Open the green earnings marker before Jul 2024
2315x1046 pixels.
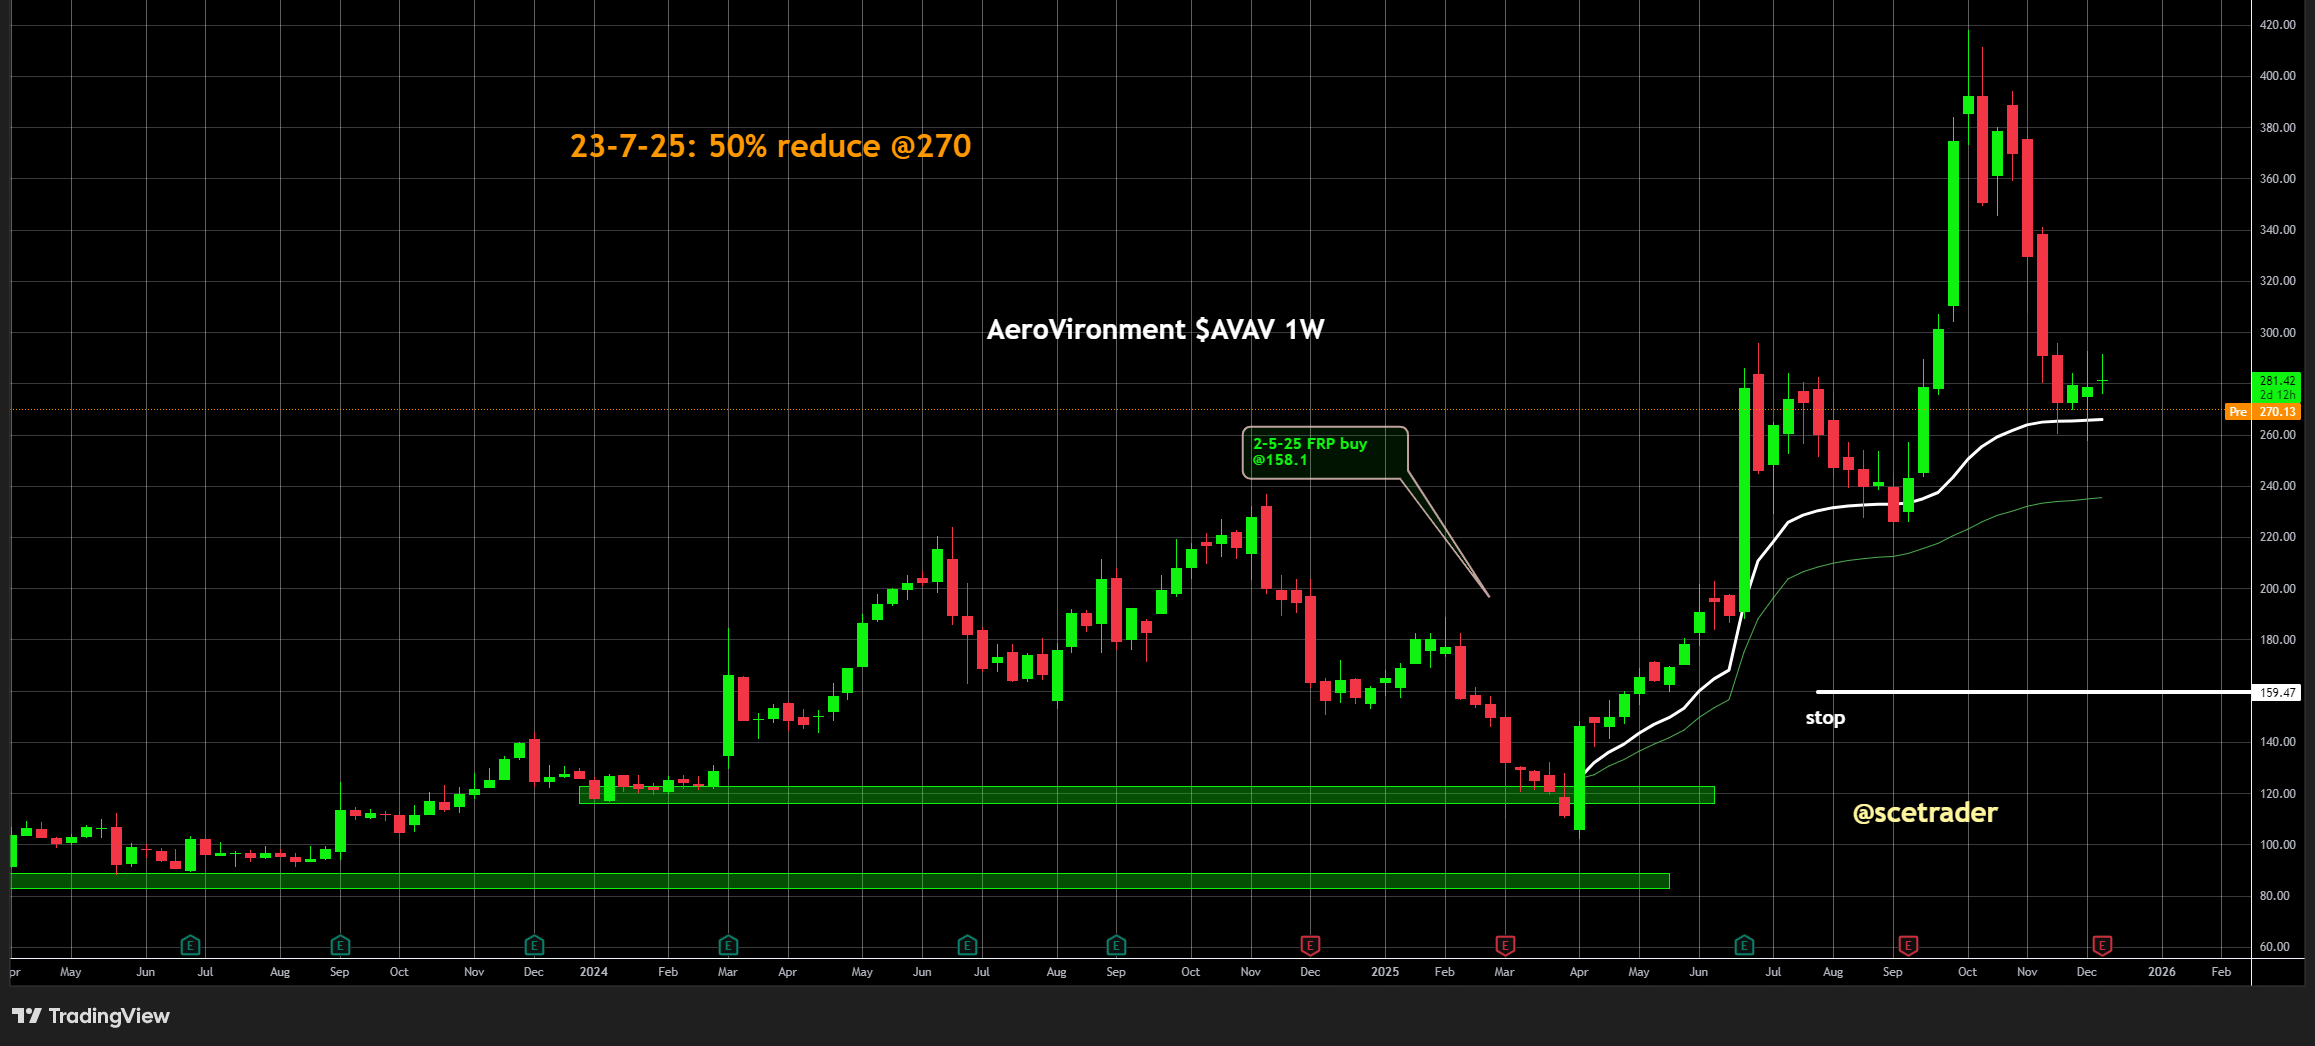coord(967,945)
